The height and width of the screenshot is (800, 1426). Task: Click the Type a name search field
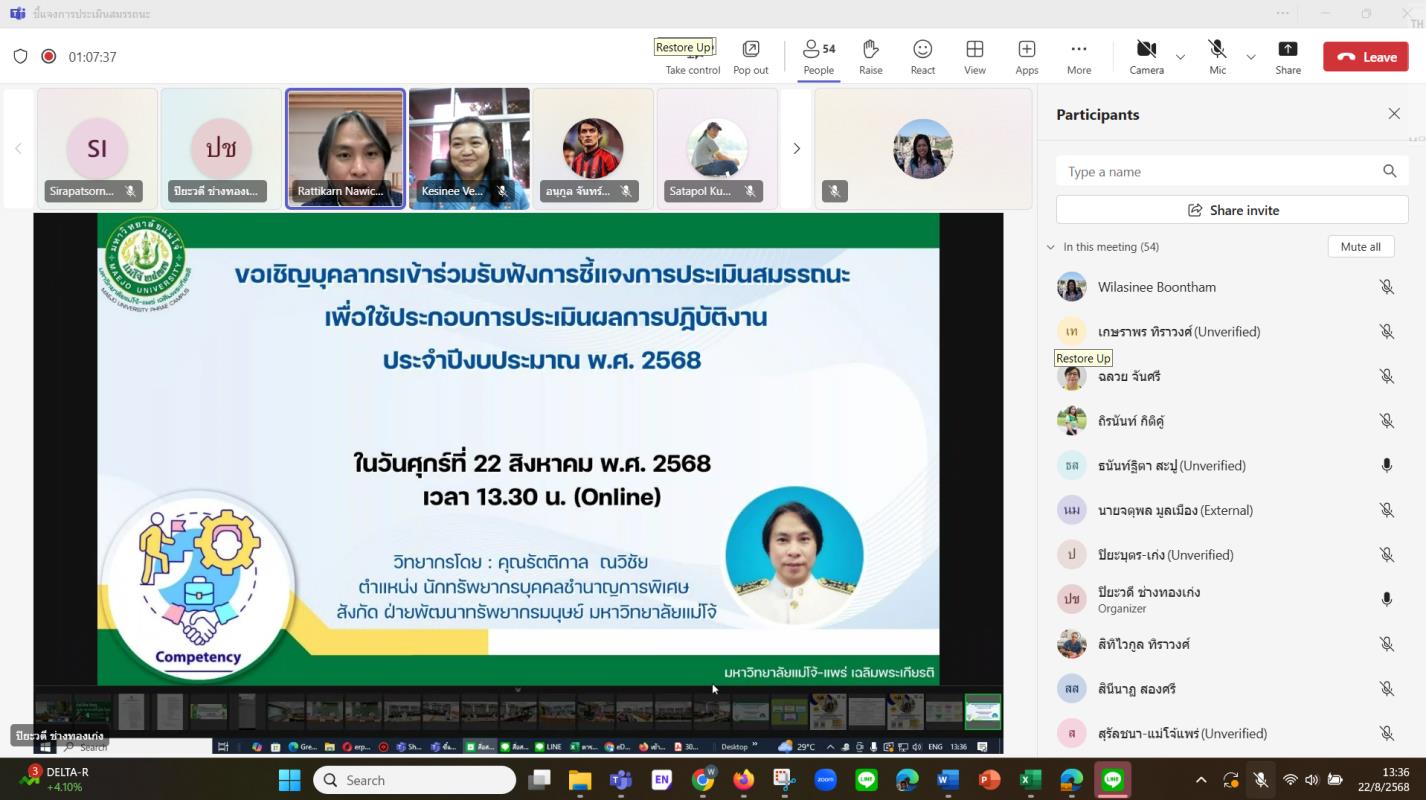pyautogui.click(x=1220, y=172)
